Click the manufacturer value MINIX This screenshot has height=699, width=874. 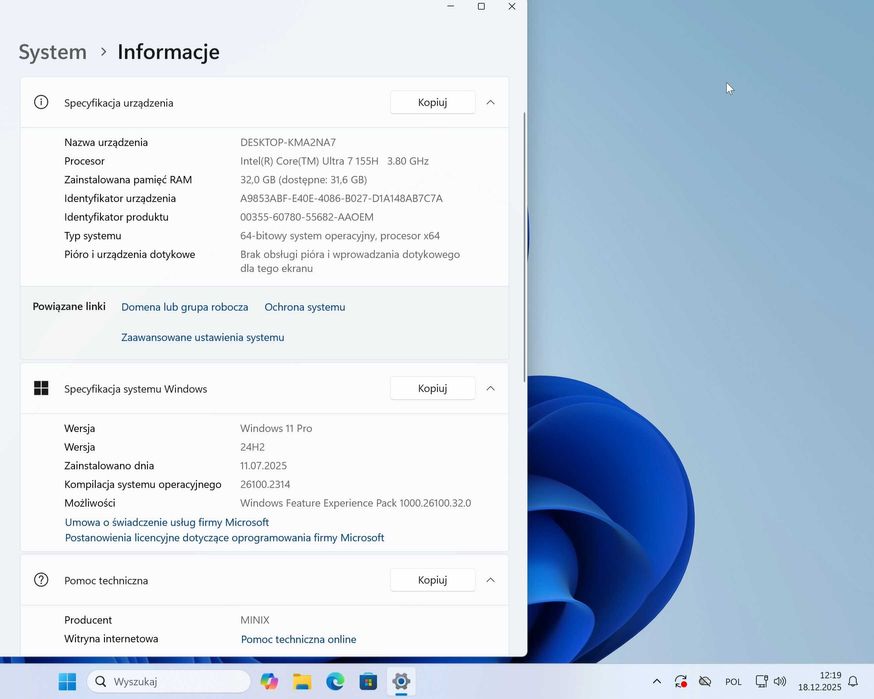pyautogui.click(x=255, y=620)
